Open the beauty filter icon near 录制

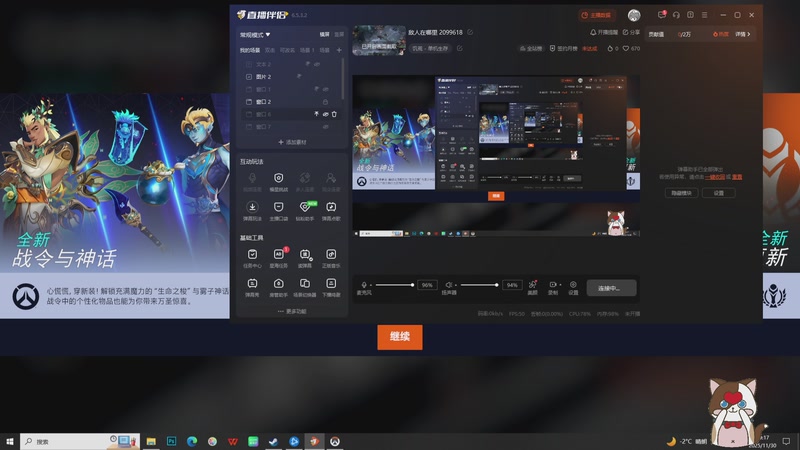(533, 284)
